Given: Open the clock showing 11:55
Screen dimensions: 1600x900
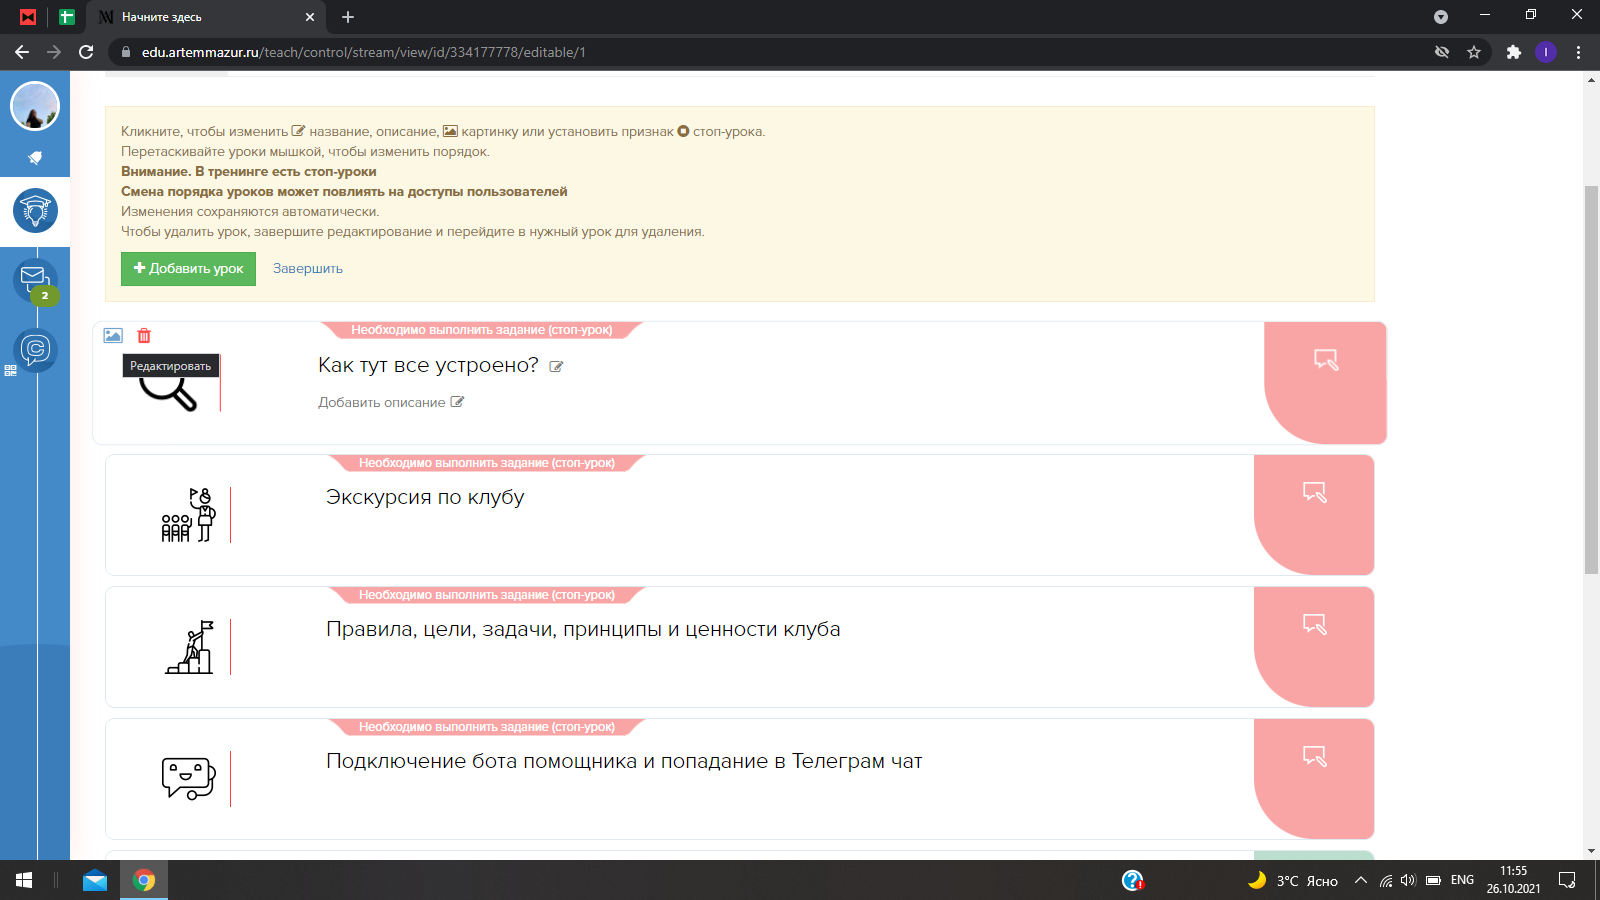Looking at the screenshot, I should click(1514, 880).
